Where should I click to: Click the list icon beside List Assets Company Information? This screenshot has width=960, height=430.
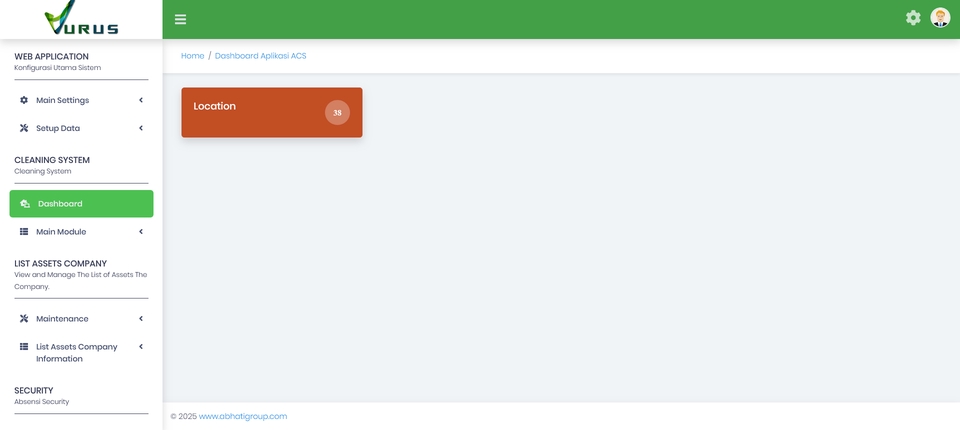(24, 347)
